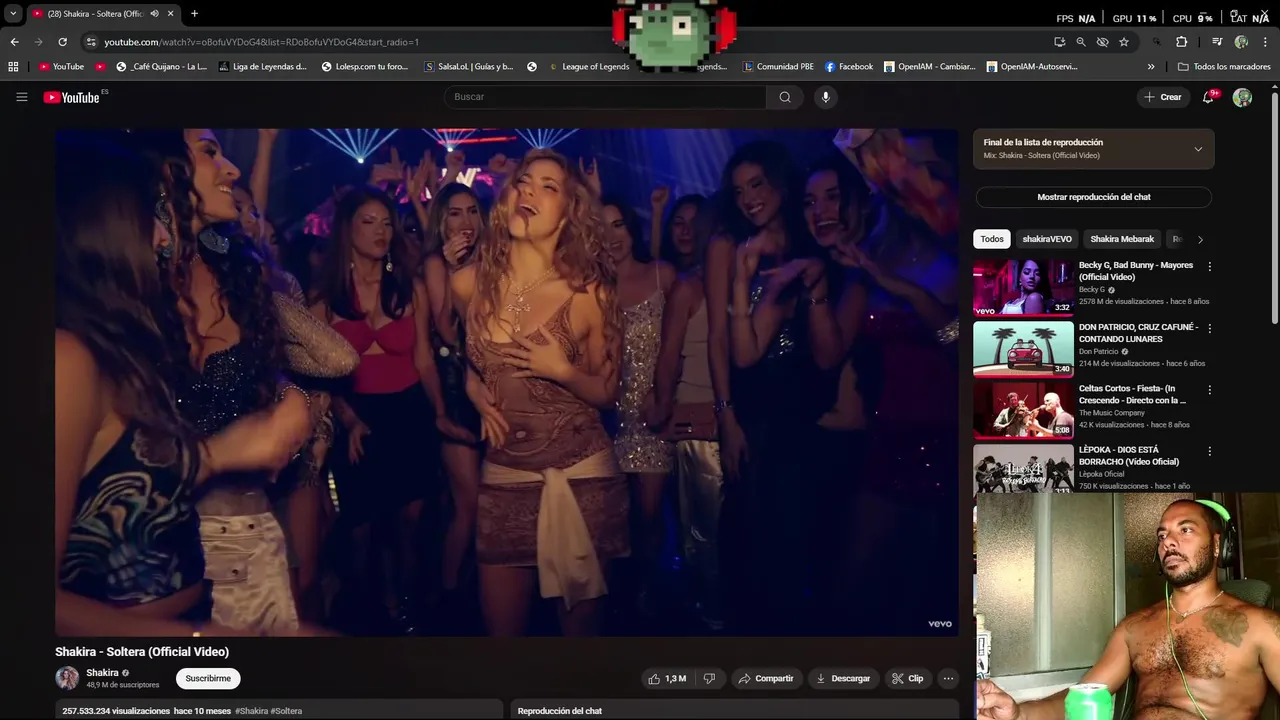The height and width of the screenshot is (720, 1280).
Task: Bookmark this page with the star icon
Action: click(1124, 42)
